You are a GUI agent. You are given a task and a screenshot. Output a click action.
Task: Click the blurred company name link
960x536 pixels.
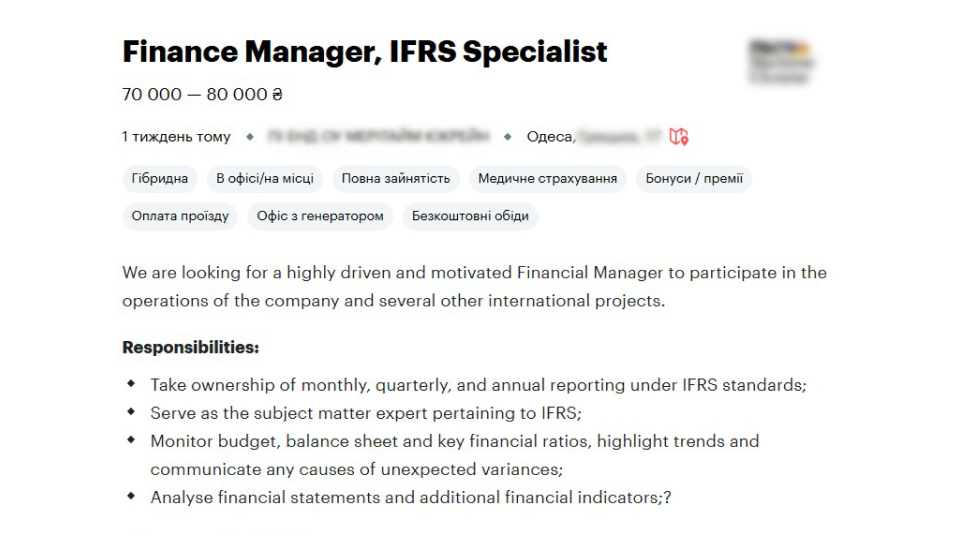pyautogui.click(x=377, y=136)
